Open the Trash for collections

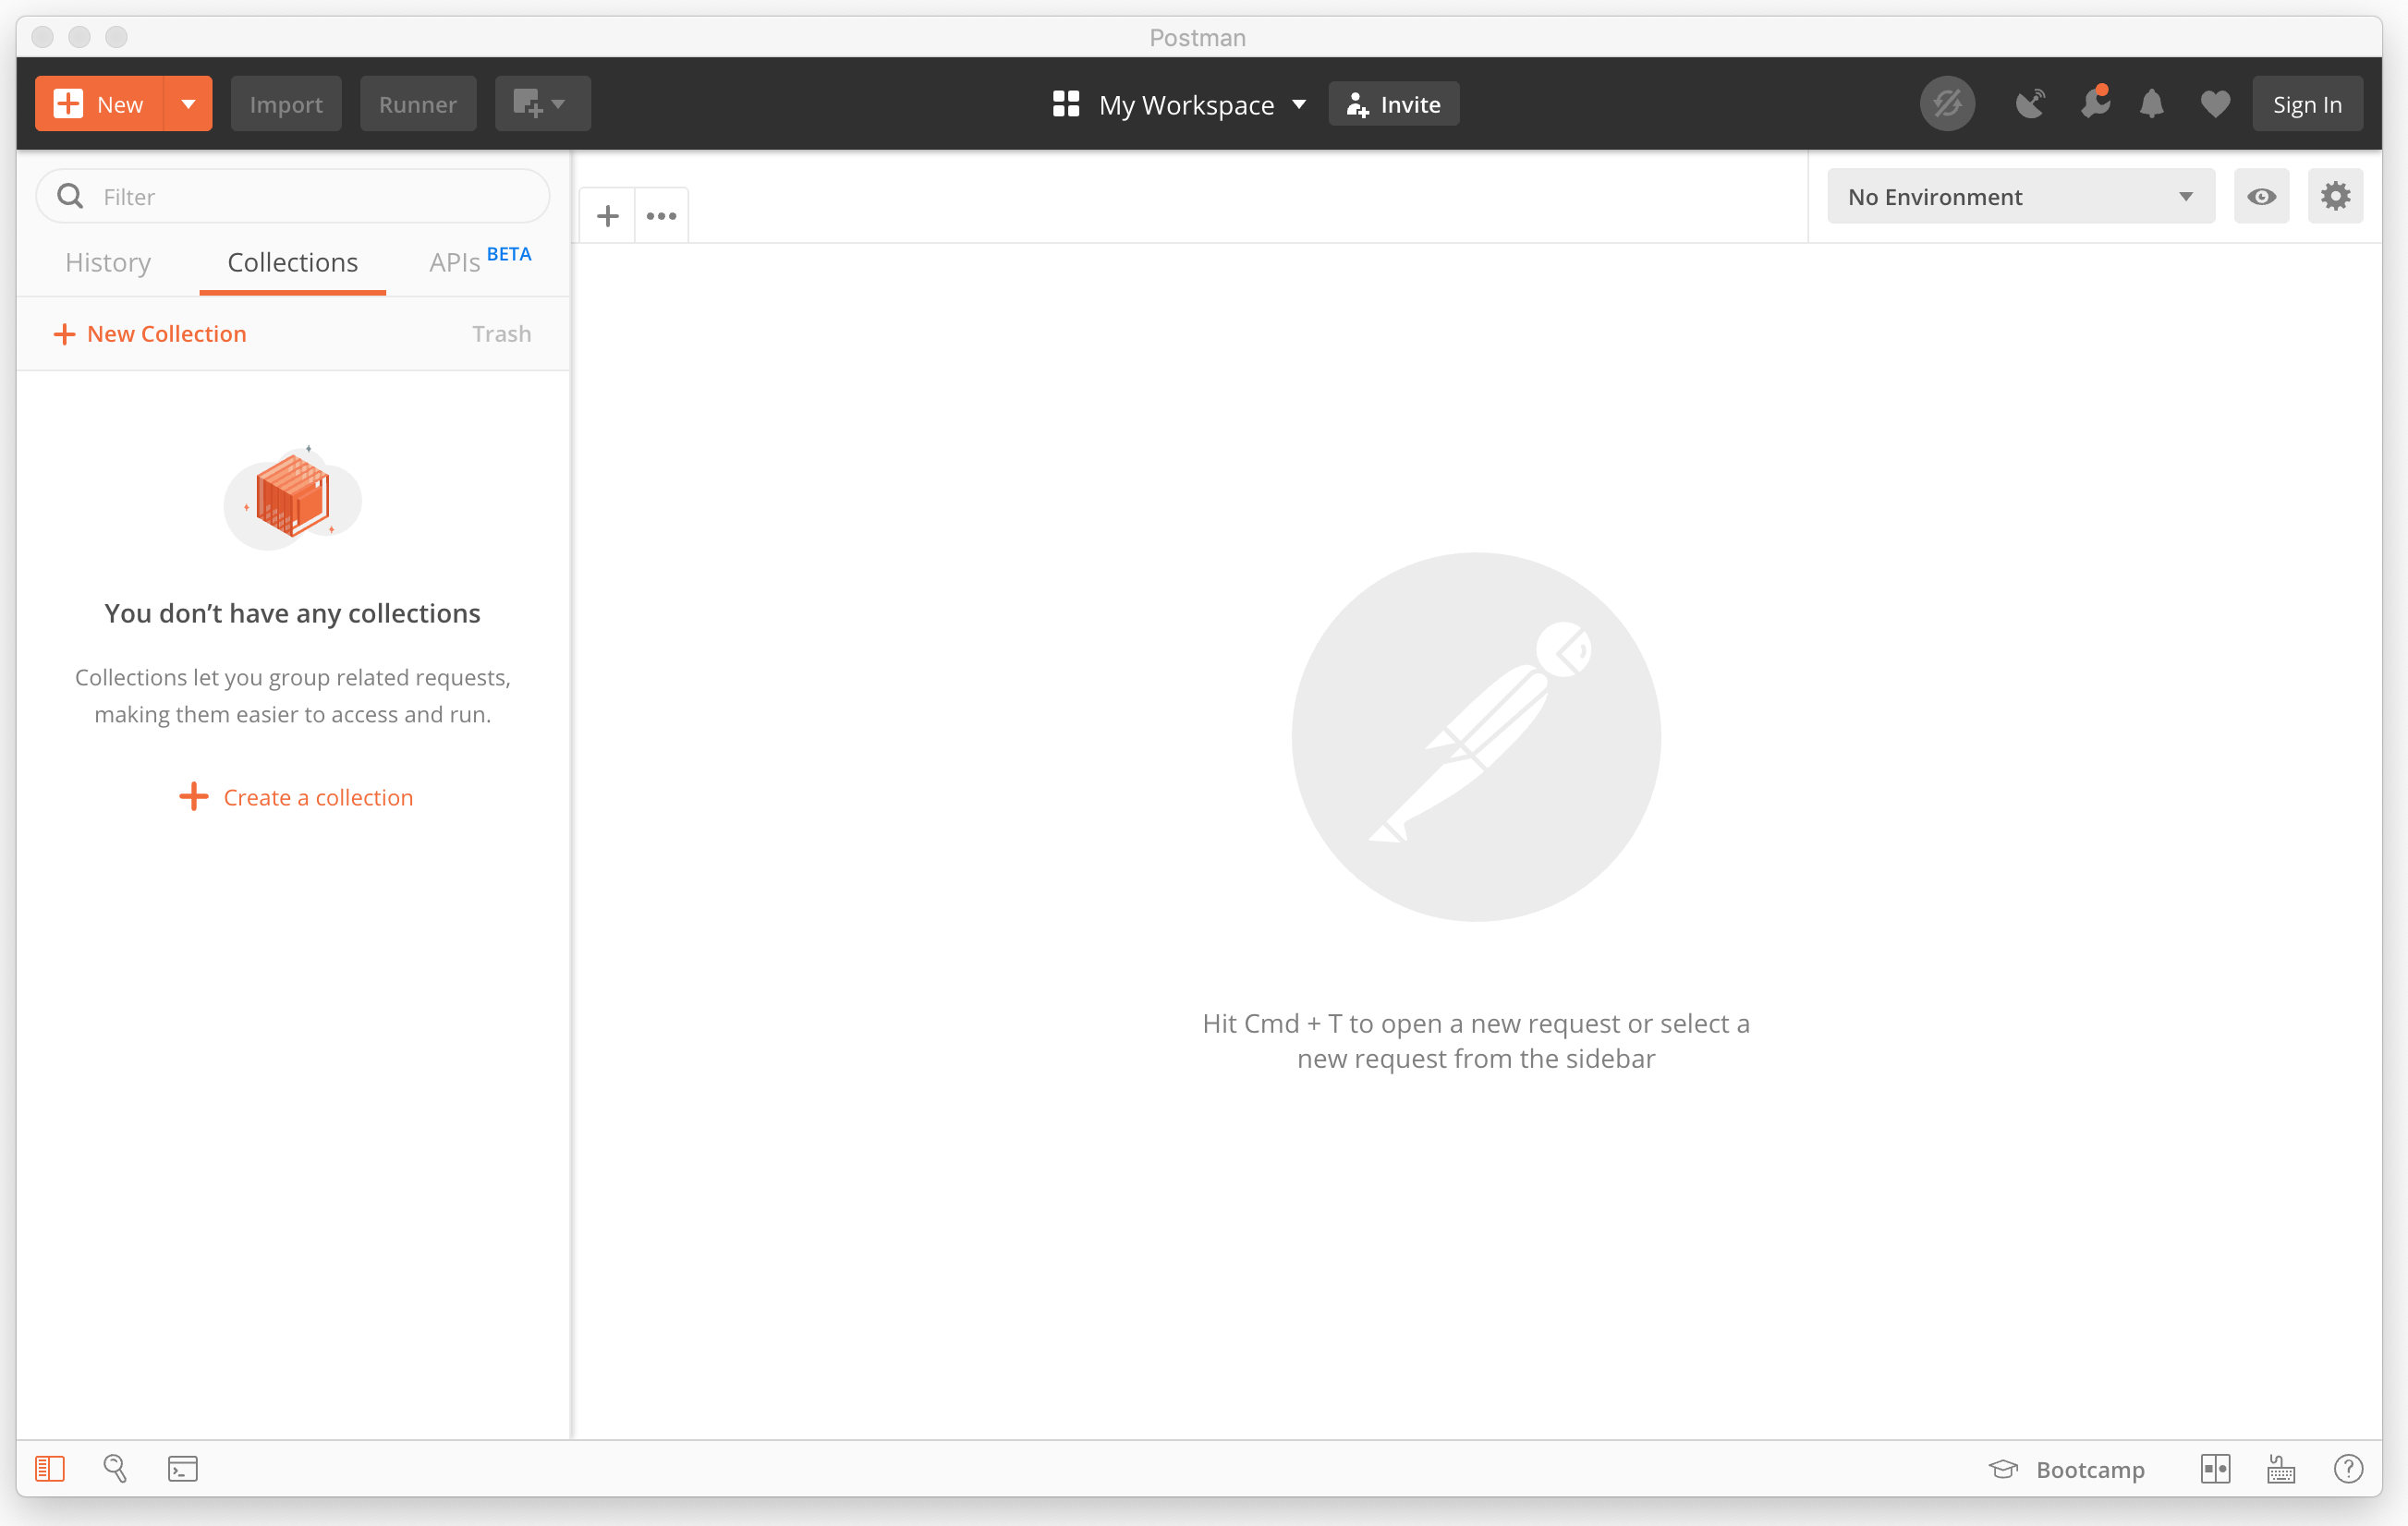(501, 333)
